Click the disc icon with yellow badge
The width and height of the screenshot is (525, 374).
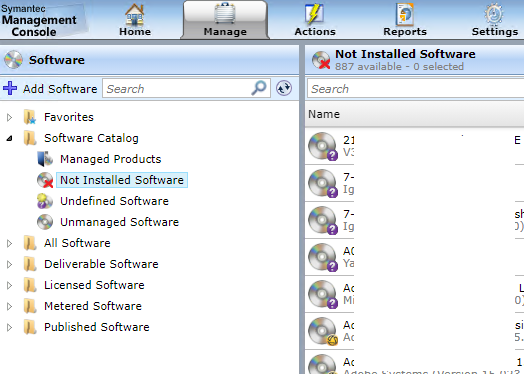(323, 331)
